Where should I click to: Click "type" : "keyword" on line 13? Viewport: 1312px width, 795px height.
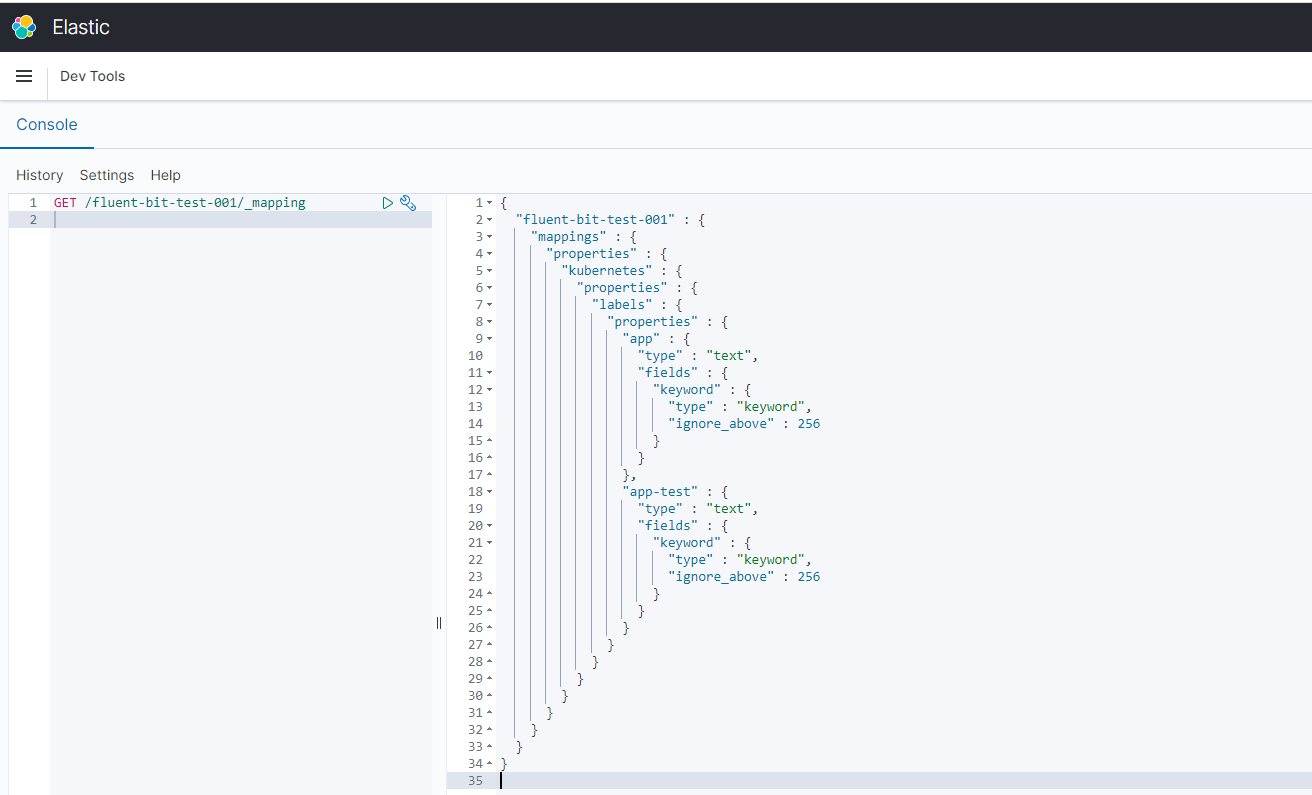pyautogui.click(x=740, y=407)
